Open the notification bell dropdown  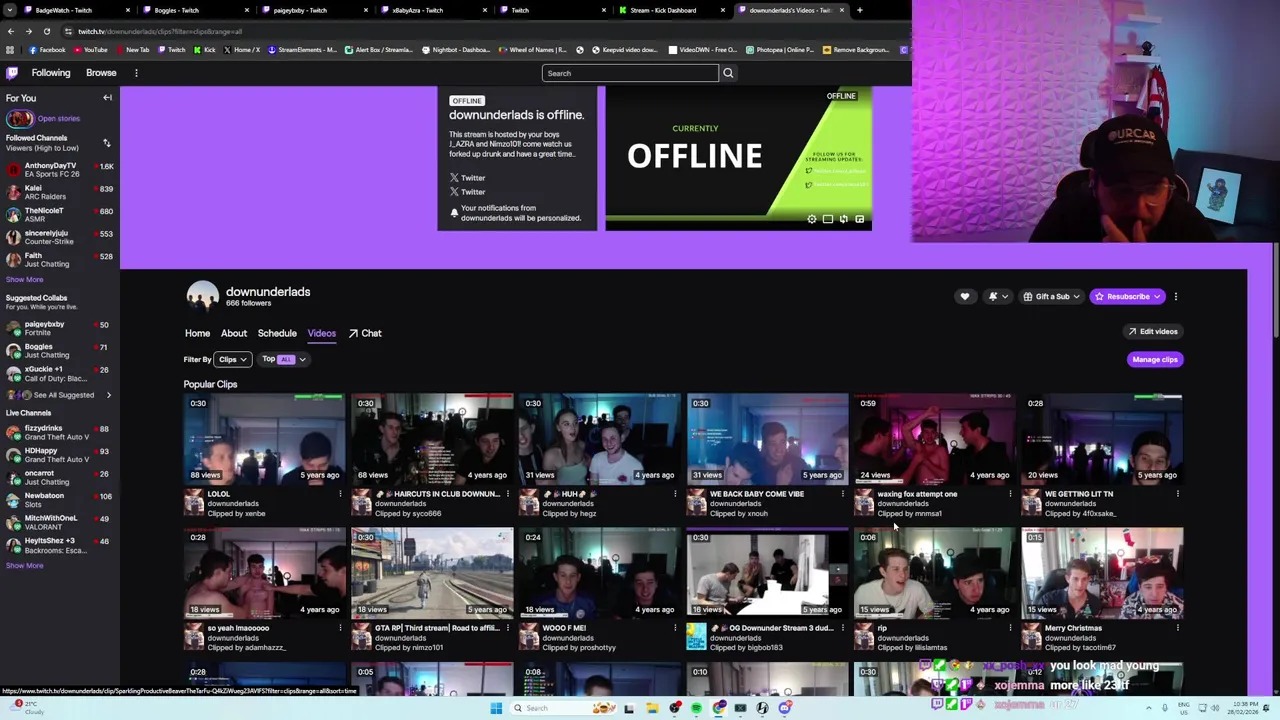[x=997, y=296]
